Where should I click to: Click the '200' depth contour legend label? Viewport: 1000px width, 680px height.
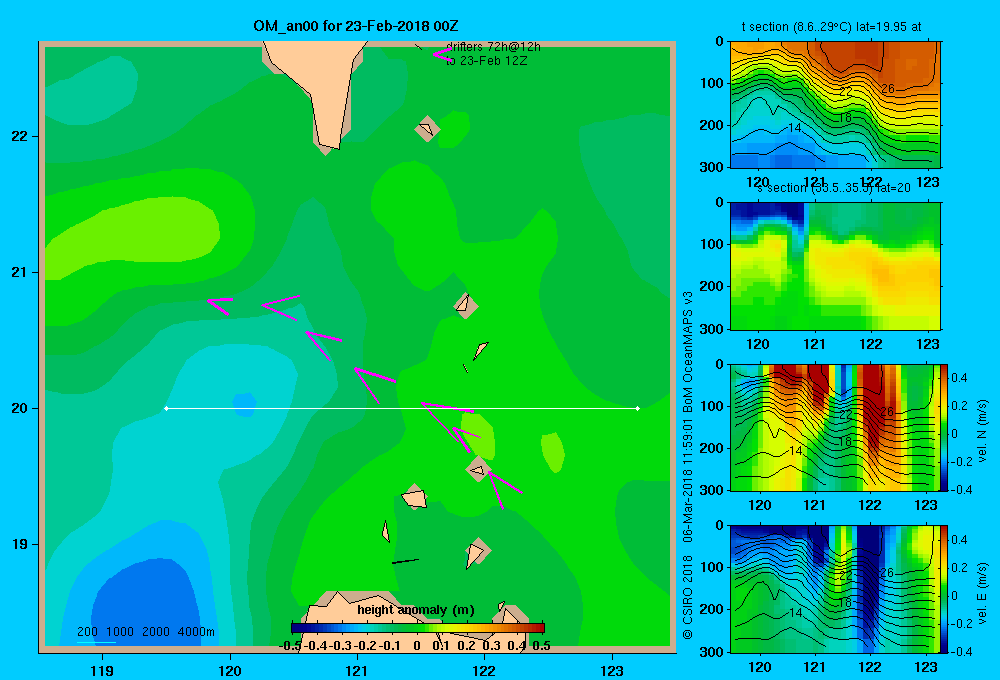coord(87,632)
